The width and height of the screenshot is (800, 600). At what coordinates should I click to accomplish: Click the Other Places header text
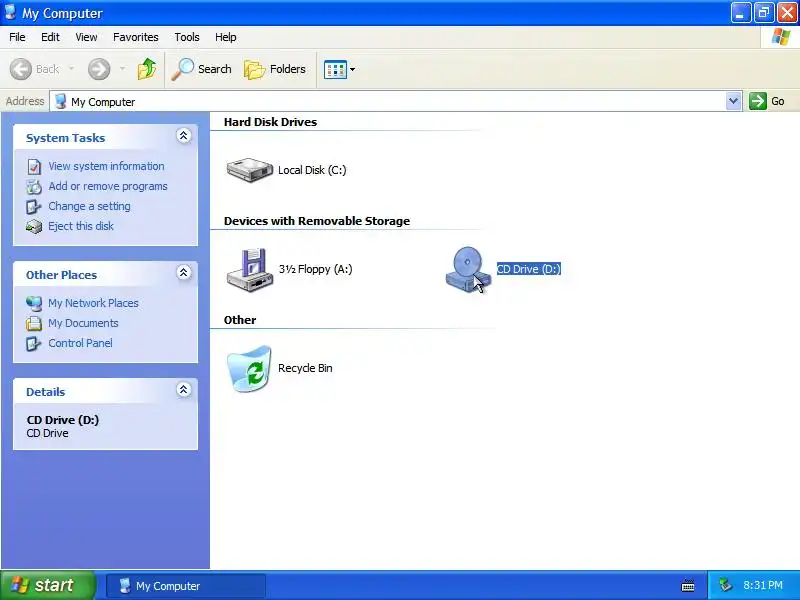click(61, 275)
